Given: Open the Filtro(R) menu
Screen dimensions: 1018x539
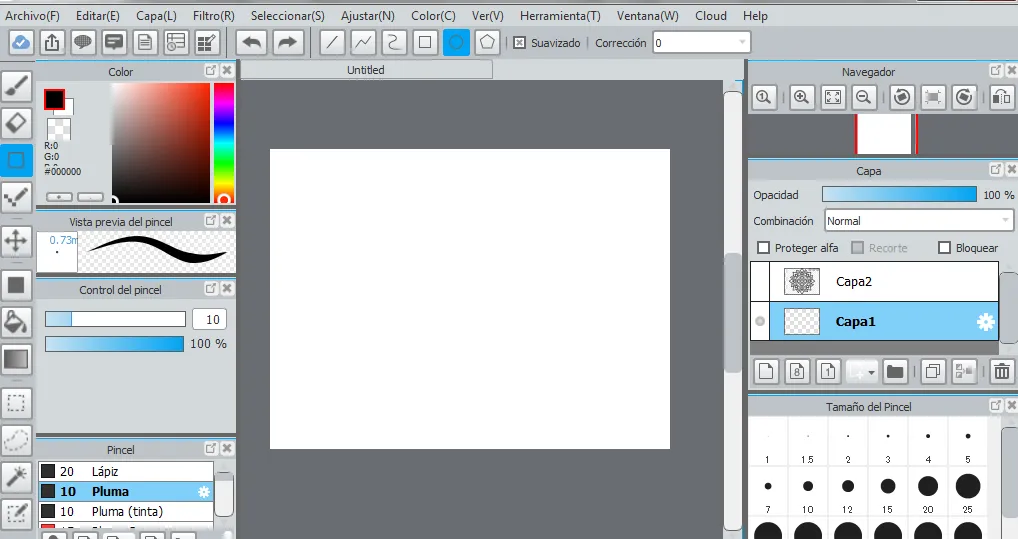Looking at the screenshot, I should coord(214,16).
